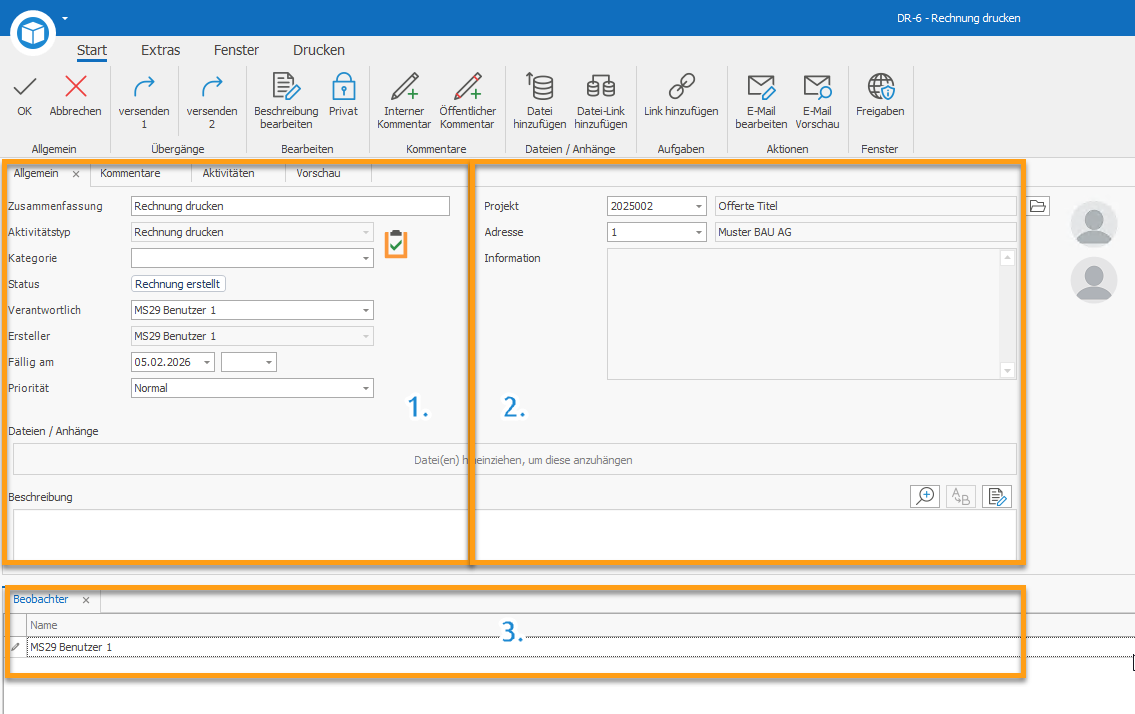Switch to the Kommentare tab
This screenshot has height=714, width=1135.
point(130,173)
